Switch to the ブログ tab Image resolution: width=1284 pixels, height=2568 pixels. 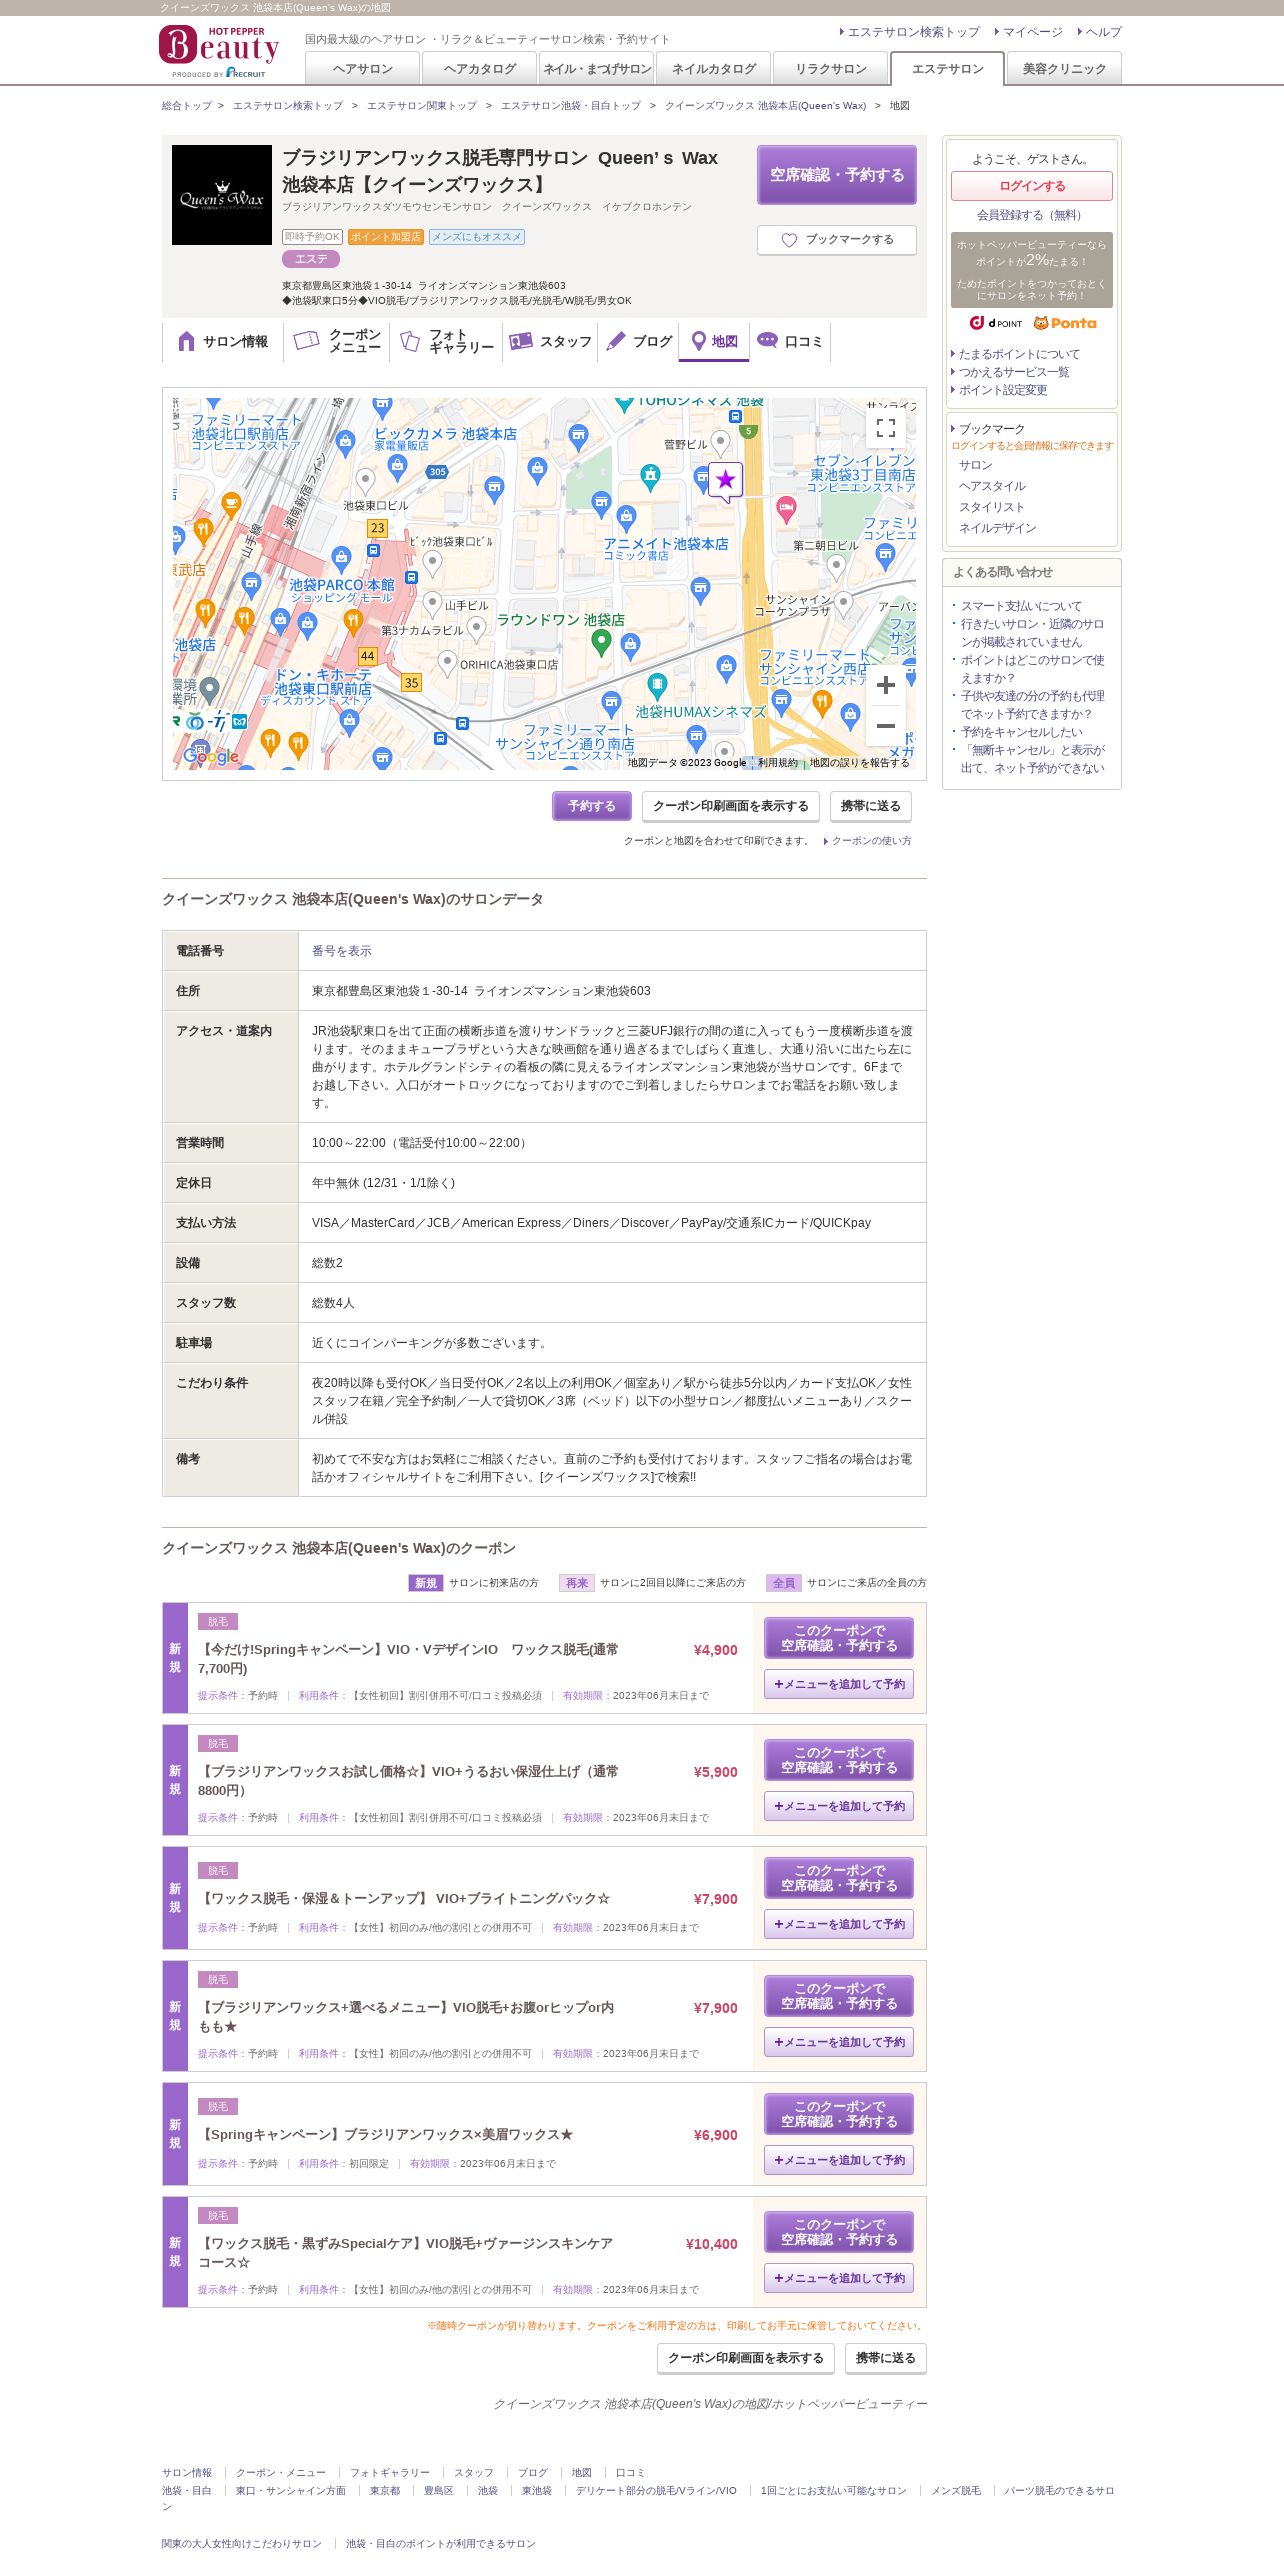point(638,342)
